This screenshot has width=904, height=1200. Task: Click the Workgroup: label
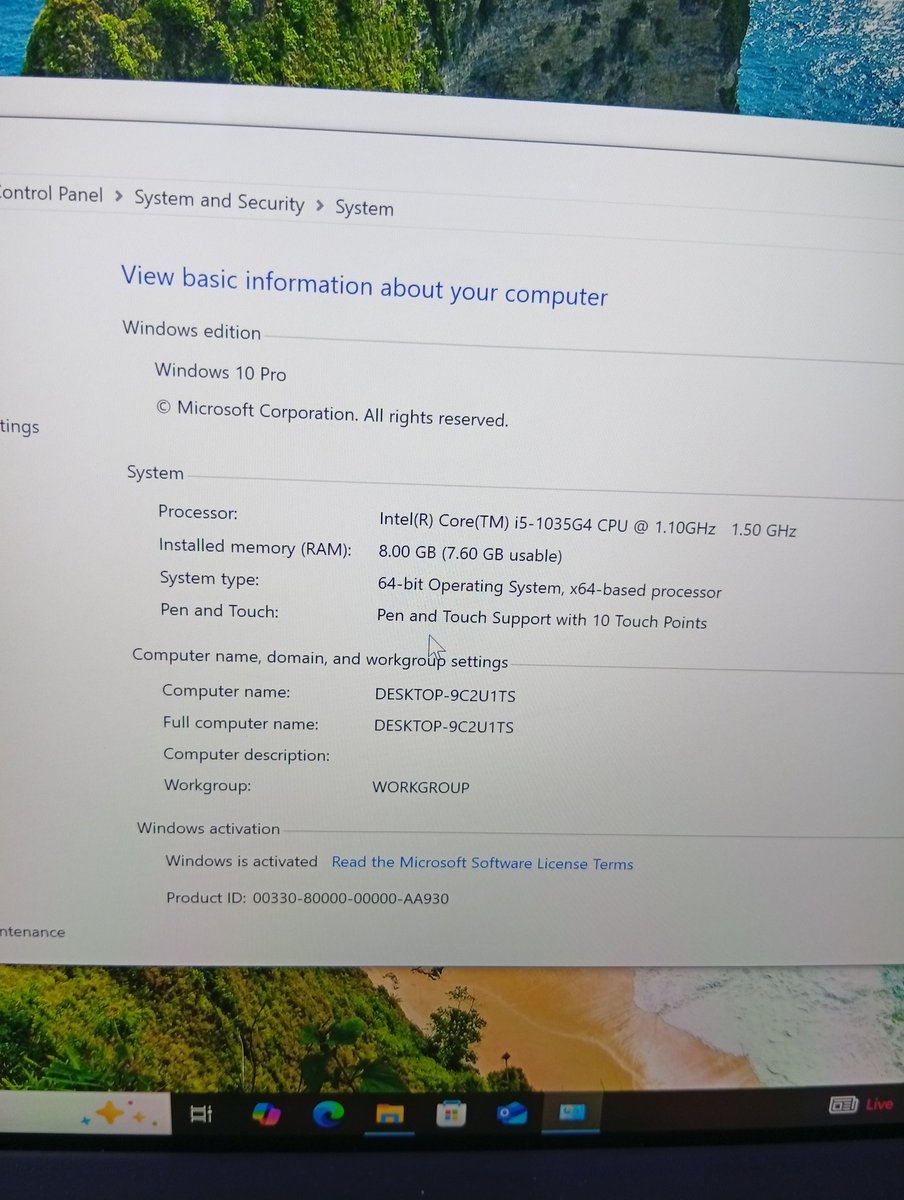(x=207, y=786)
